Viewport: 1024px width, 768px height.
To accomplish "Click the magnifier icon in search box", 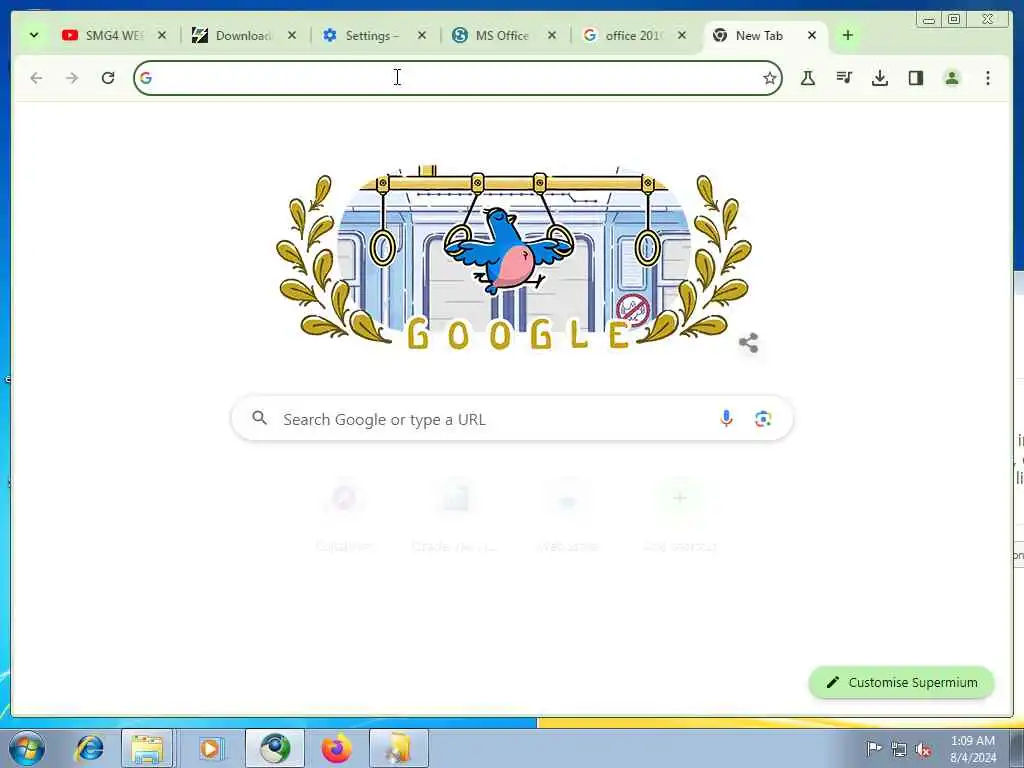I will click(259, 418).
